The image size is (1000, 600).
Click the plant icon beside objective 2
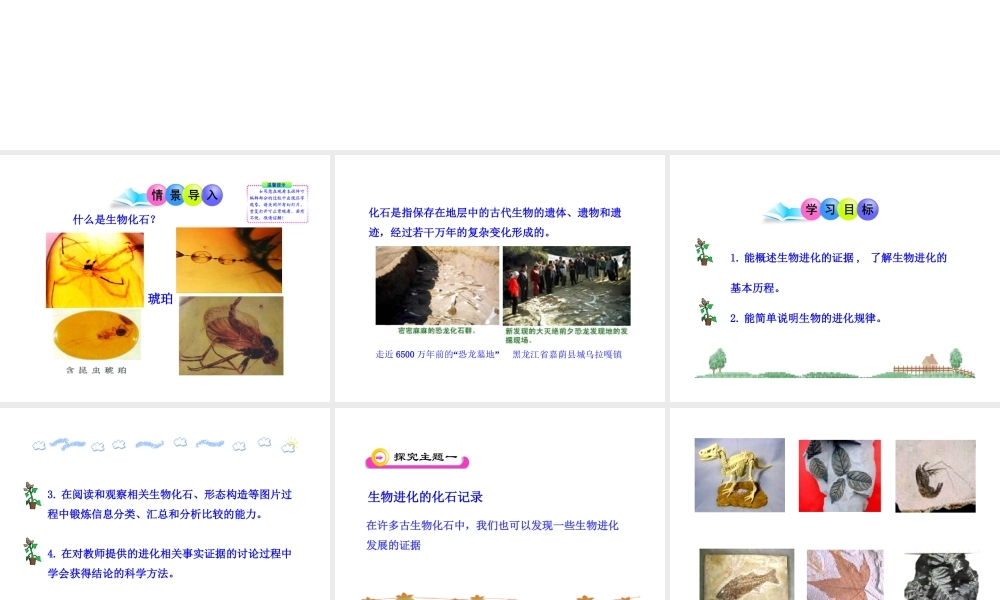(x=707, y=312)
